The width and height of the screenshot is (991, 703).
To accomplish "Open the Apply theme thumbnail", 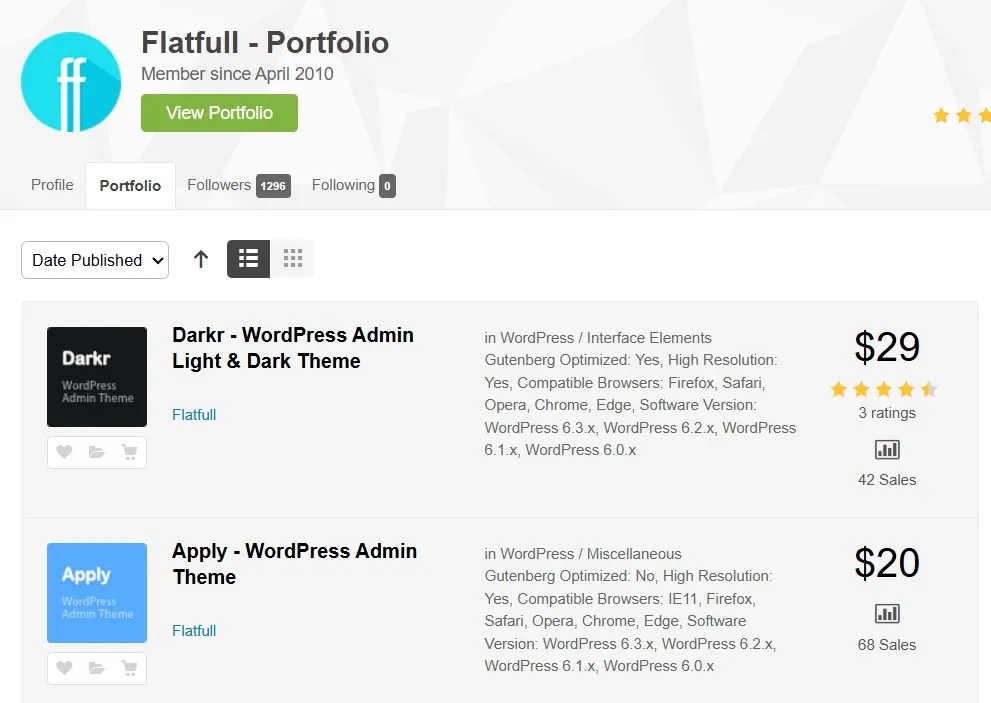I will tap(97, 593).
